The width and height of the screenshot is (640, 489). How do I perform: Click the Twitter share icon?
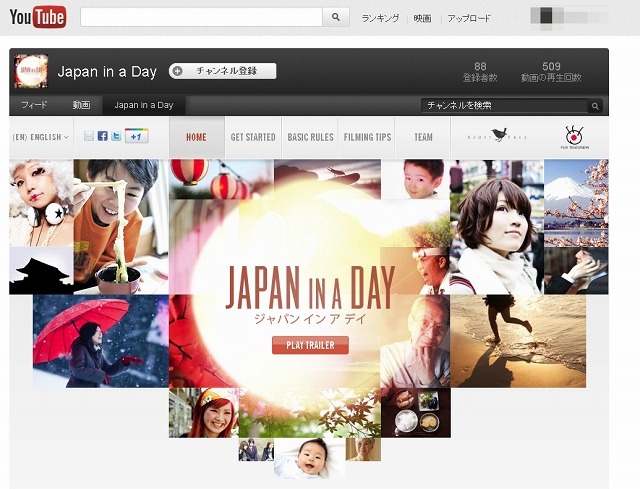(116, 136)
